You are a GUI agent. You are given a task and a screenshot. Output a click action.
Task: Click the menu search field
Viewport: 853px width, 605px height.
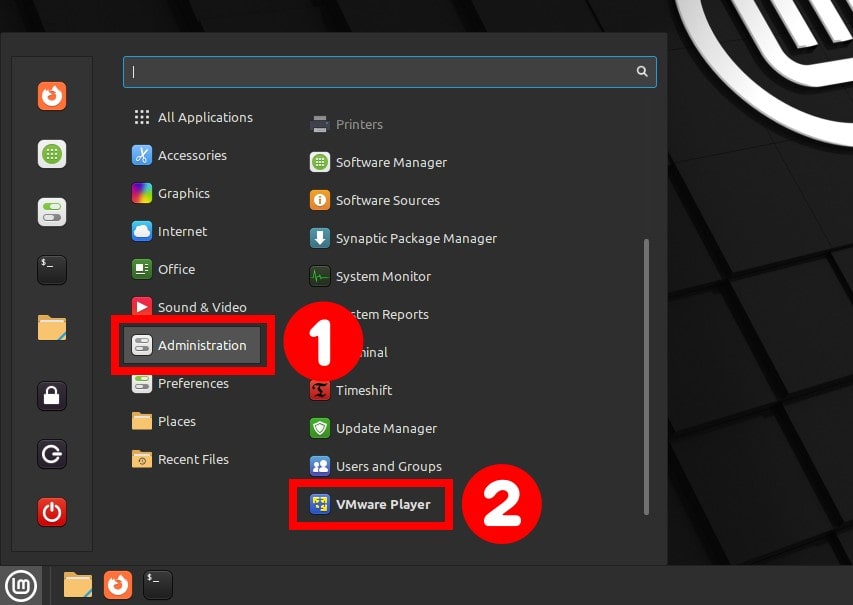(x=390, y=72)
